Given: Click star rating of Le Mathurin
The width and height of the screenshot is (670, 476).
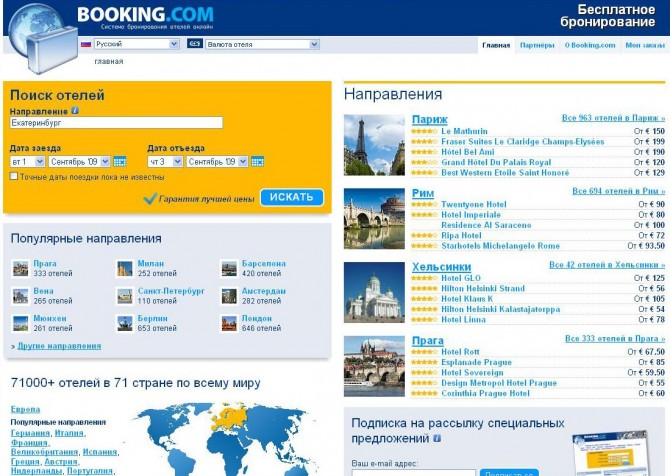Looking at the screenshot, I should [x=424, y=131].
